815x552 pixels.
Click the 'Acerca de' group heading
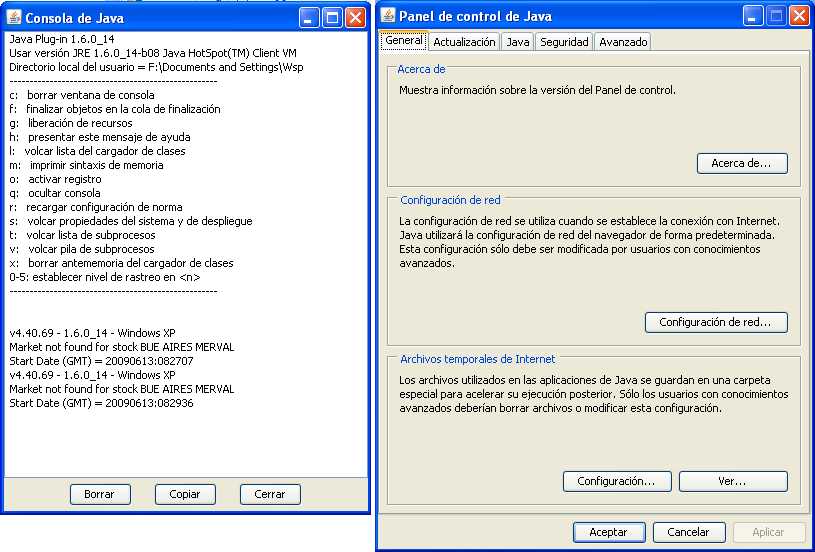click(x=422, y=69)
